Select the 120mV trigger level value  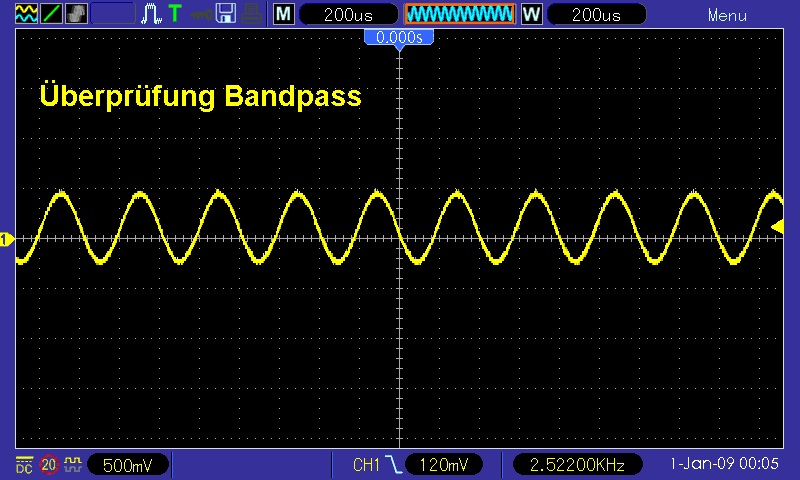tap(443, 465)
